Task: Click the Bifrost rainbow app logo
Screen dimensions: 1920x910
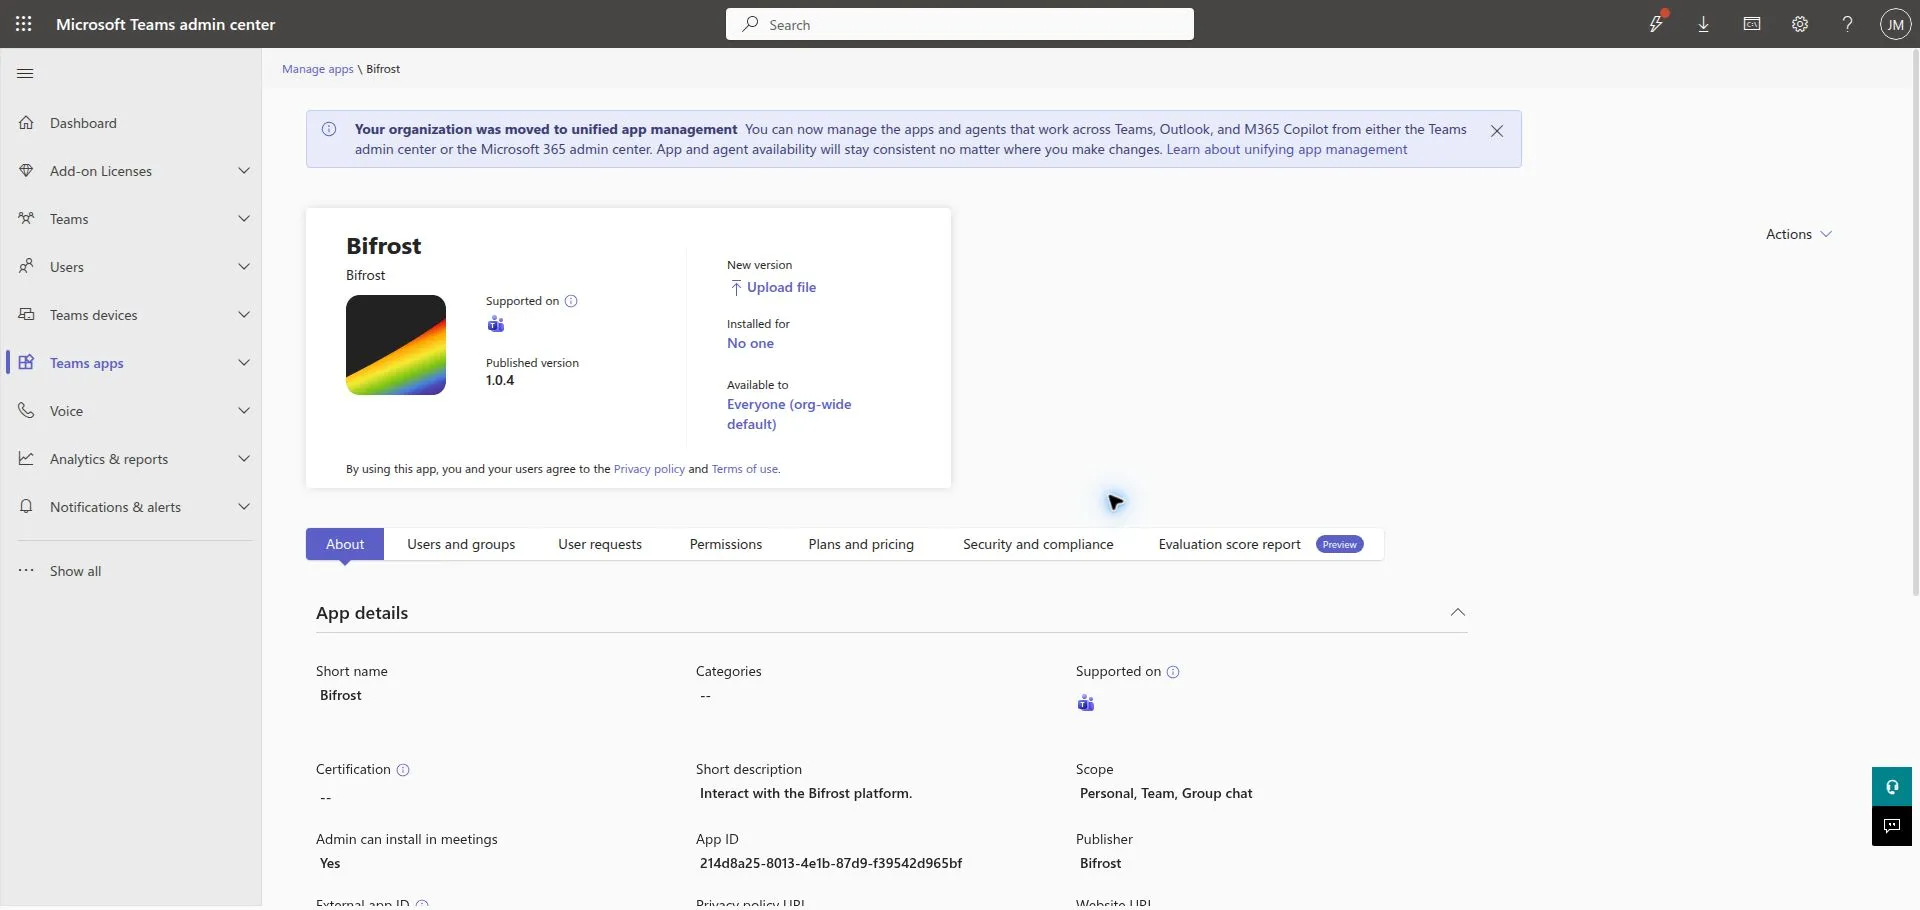Action: click(396, 345)
